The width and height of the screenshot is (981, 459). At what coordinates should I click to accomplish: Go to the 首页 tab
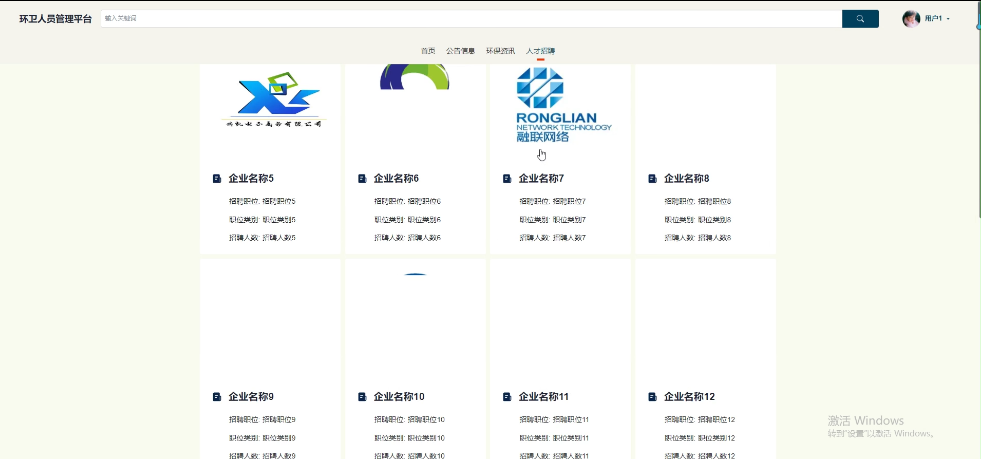pos(428,51)
